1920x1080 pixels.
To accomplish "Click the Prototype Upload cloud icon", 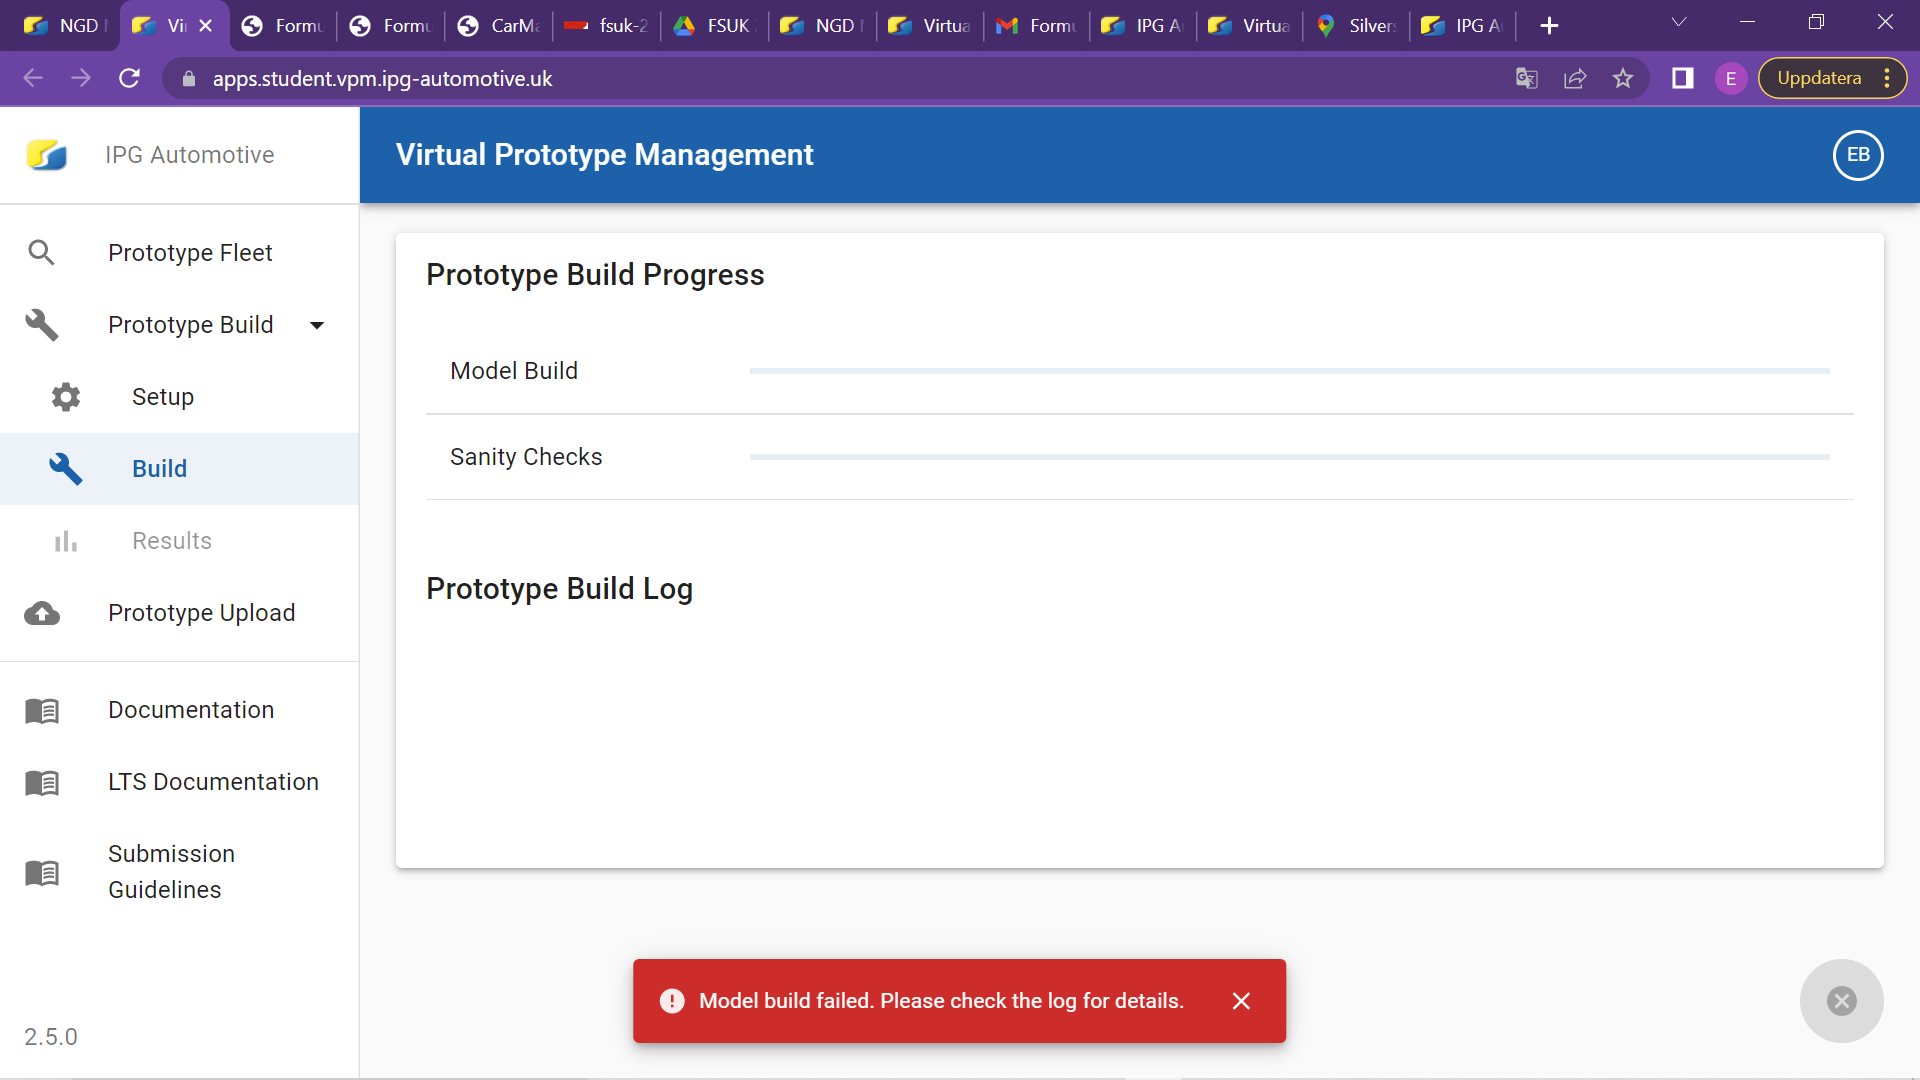I will click(x=42, y=613).
